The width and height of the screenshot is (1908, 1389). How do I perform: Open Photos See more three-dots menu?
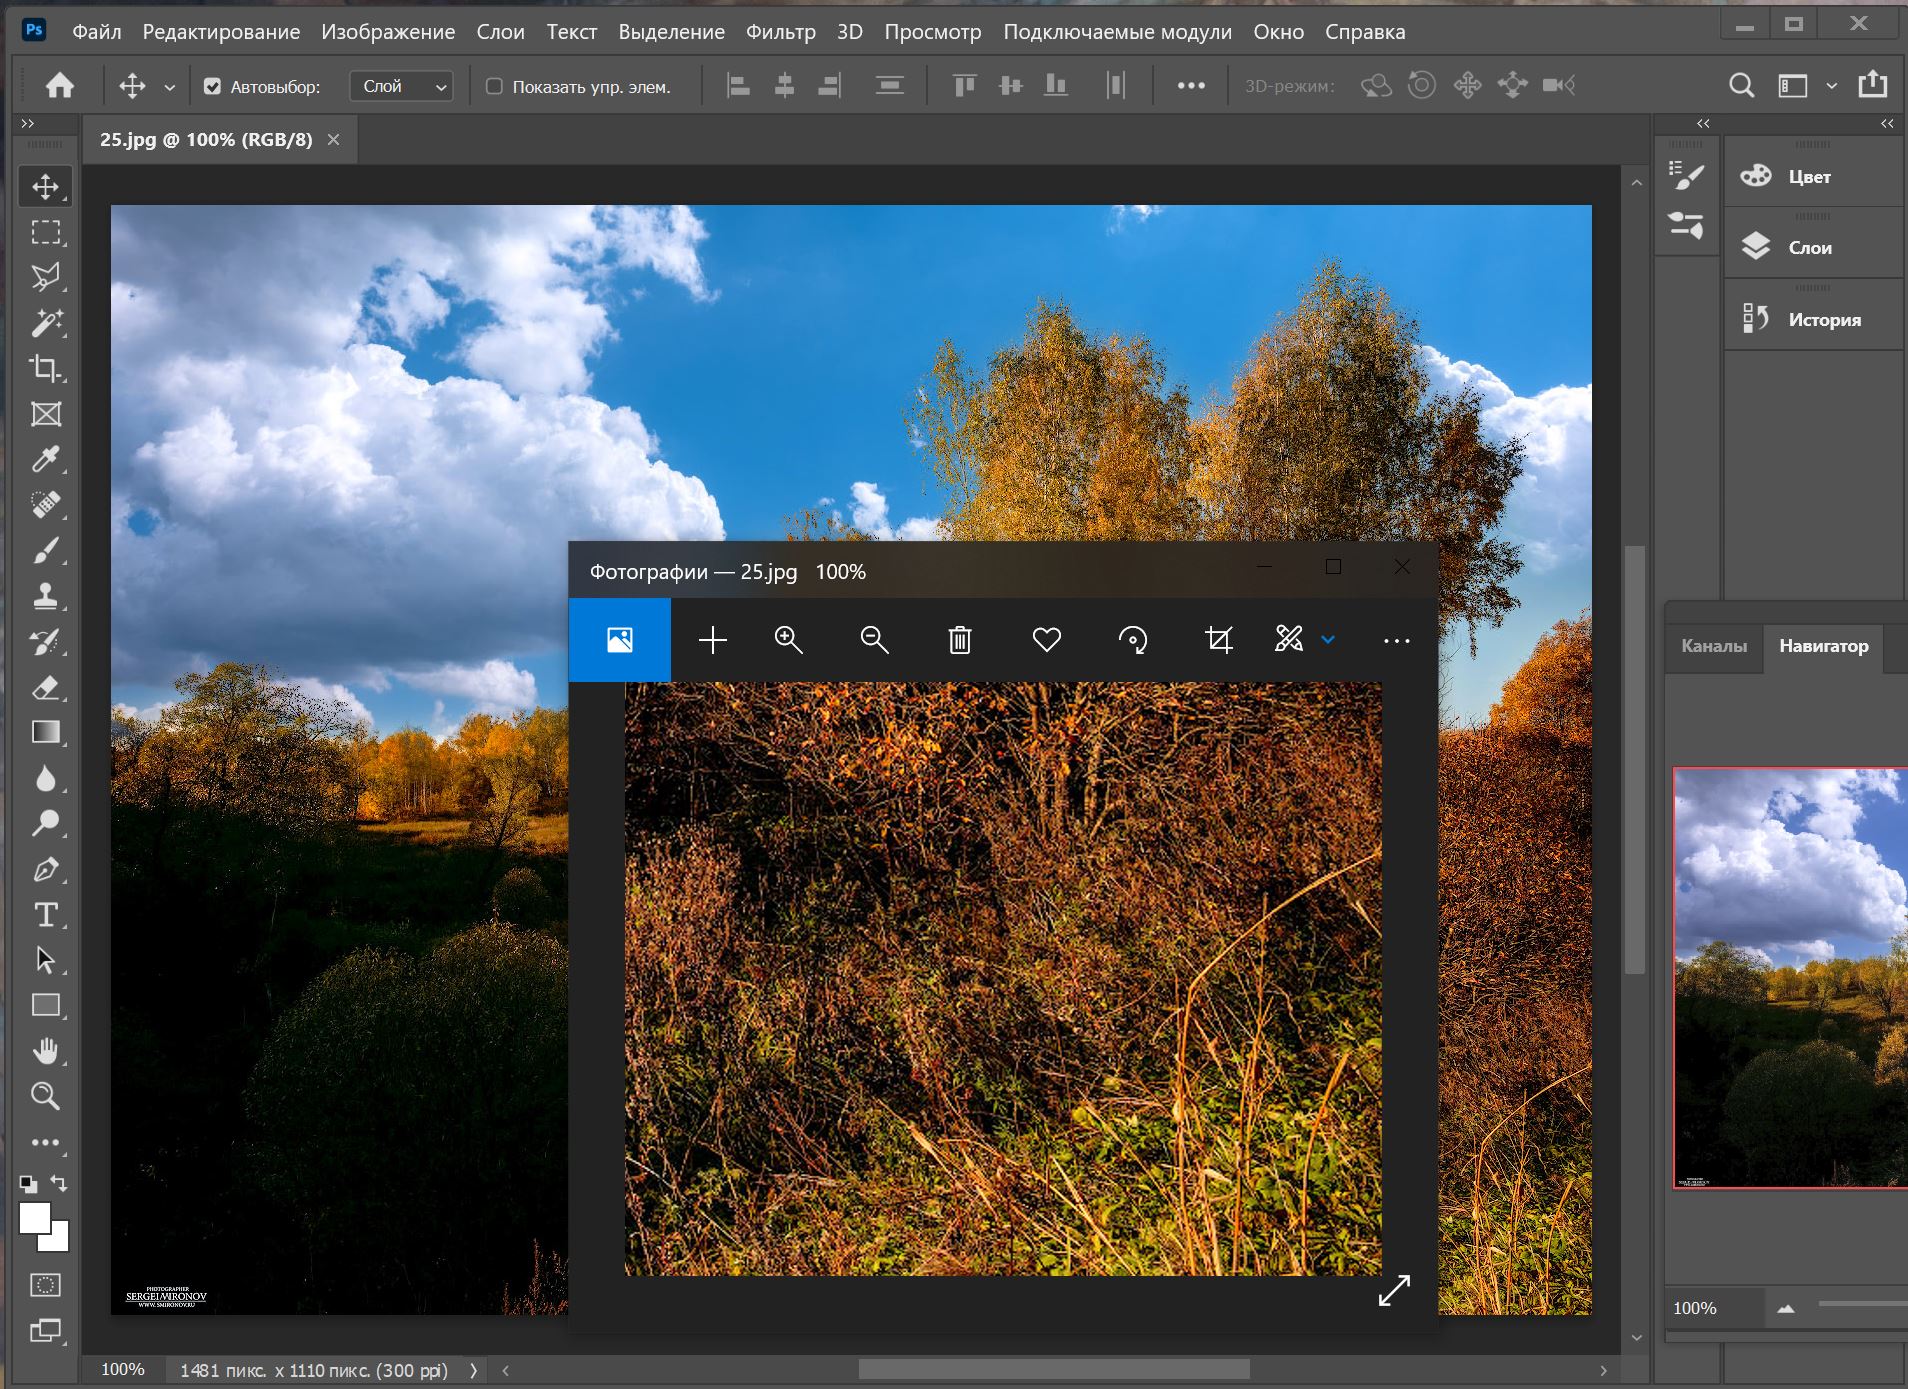pos(1396,640)
